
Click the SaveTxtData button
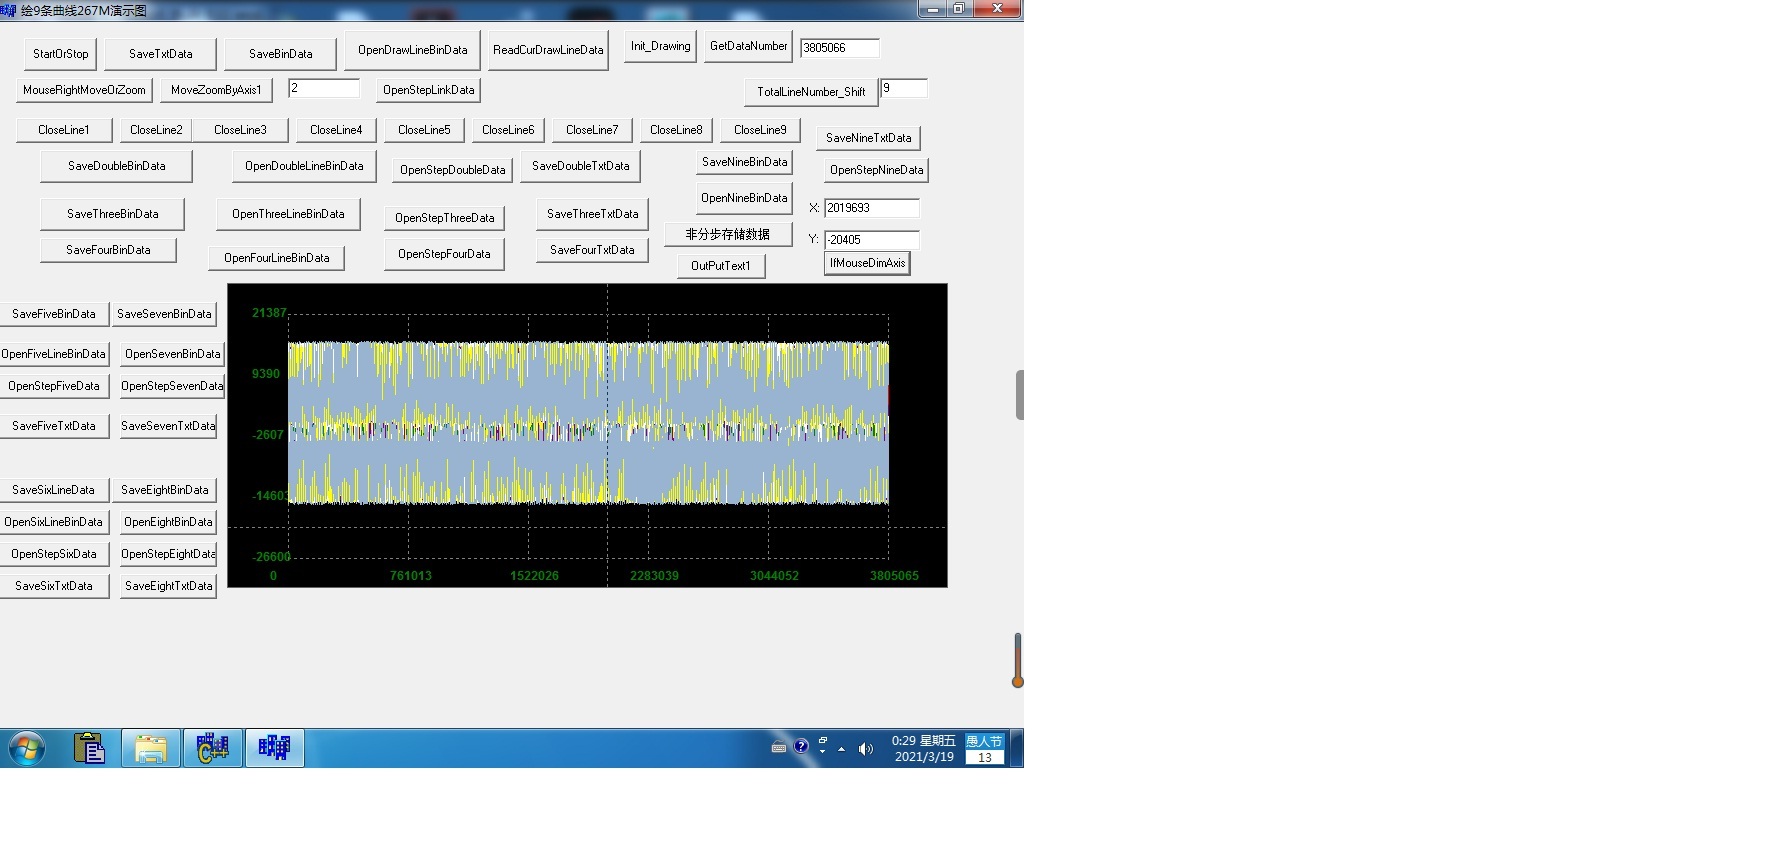tap(161, 54)
